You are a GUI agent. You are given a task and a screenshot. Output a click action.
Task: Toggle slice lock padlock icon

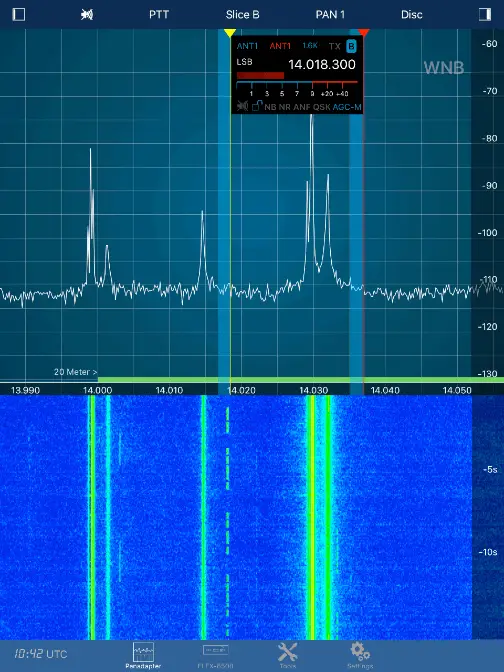(x=256, y=106)
